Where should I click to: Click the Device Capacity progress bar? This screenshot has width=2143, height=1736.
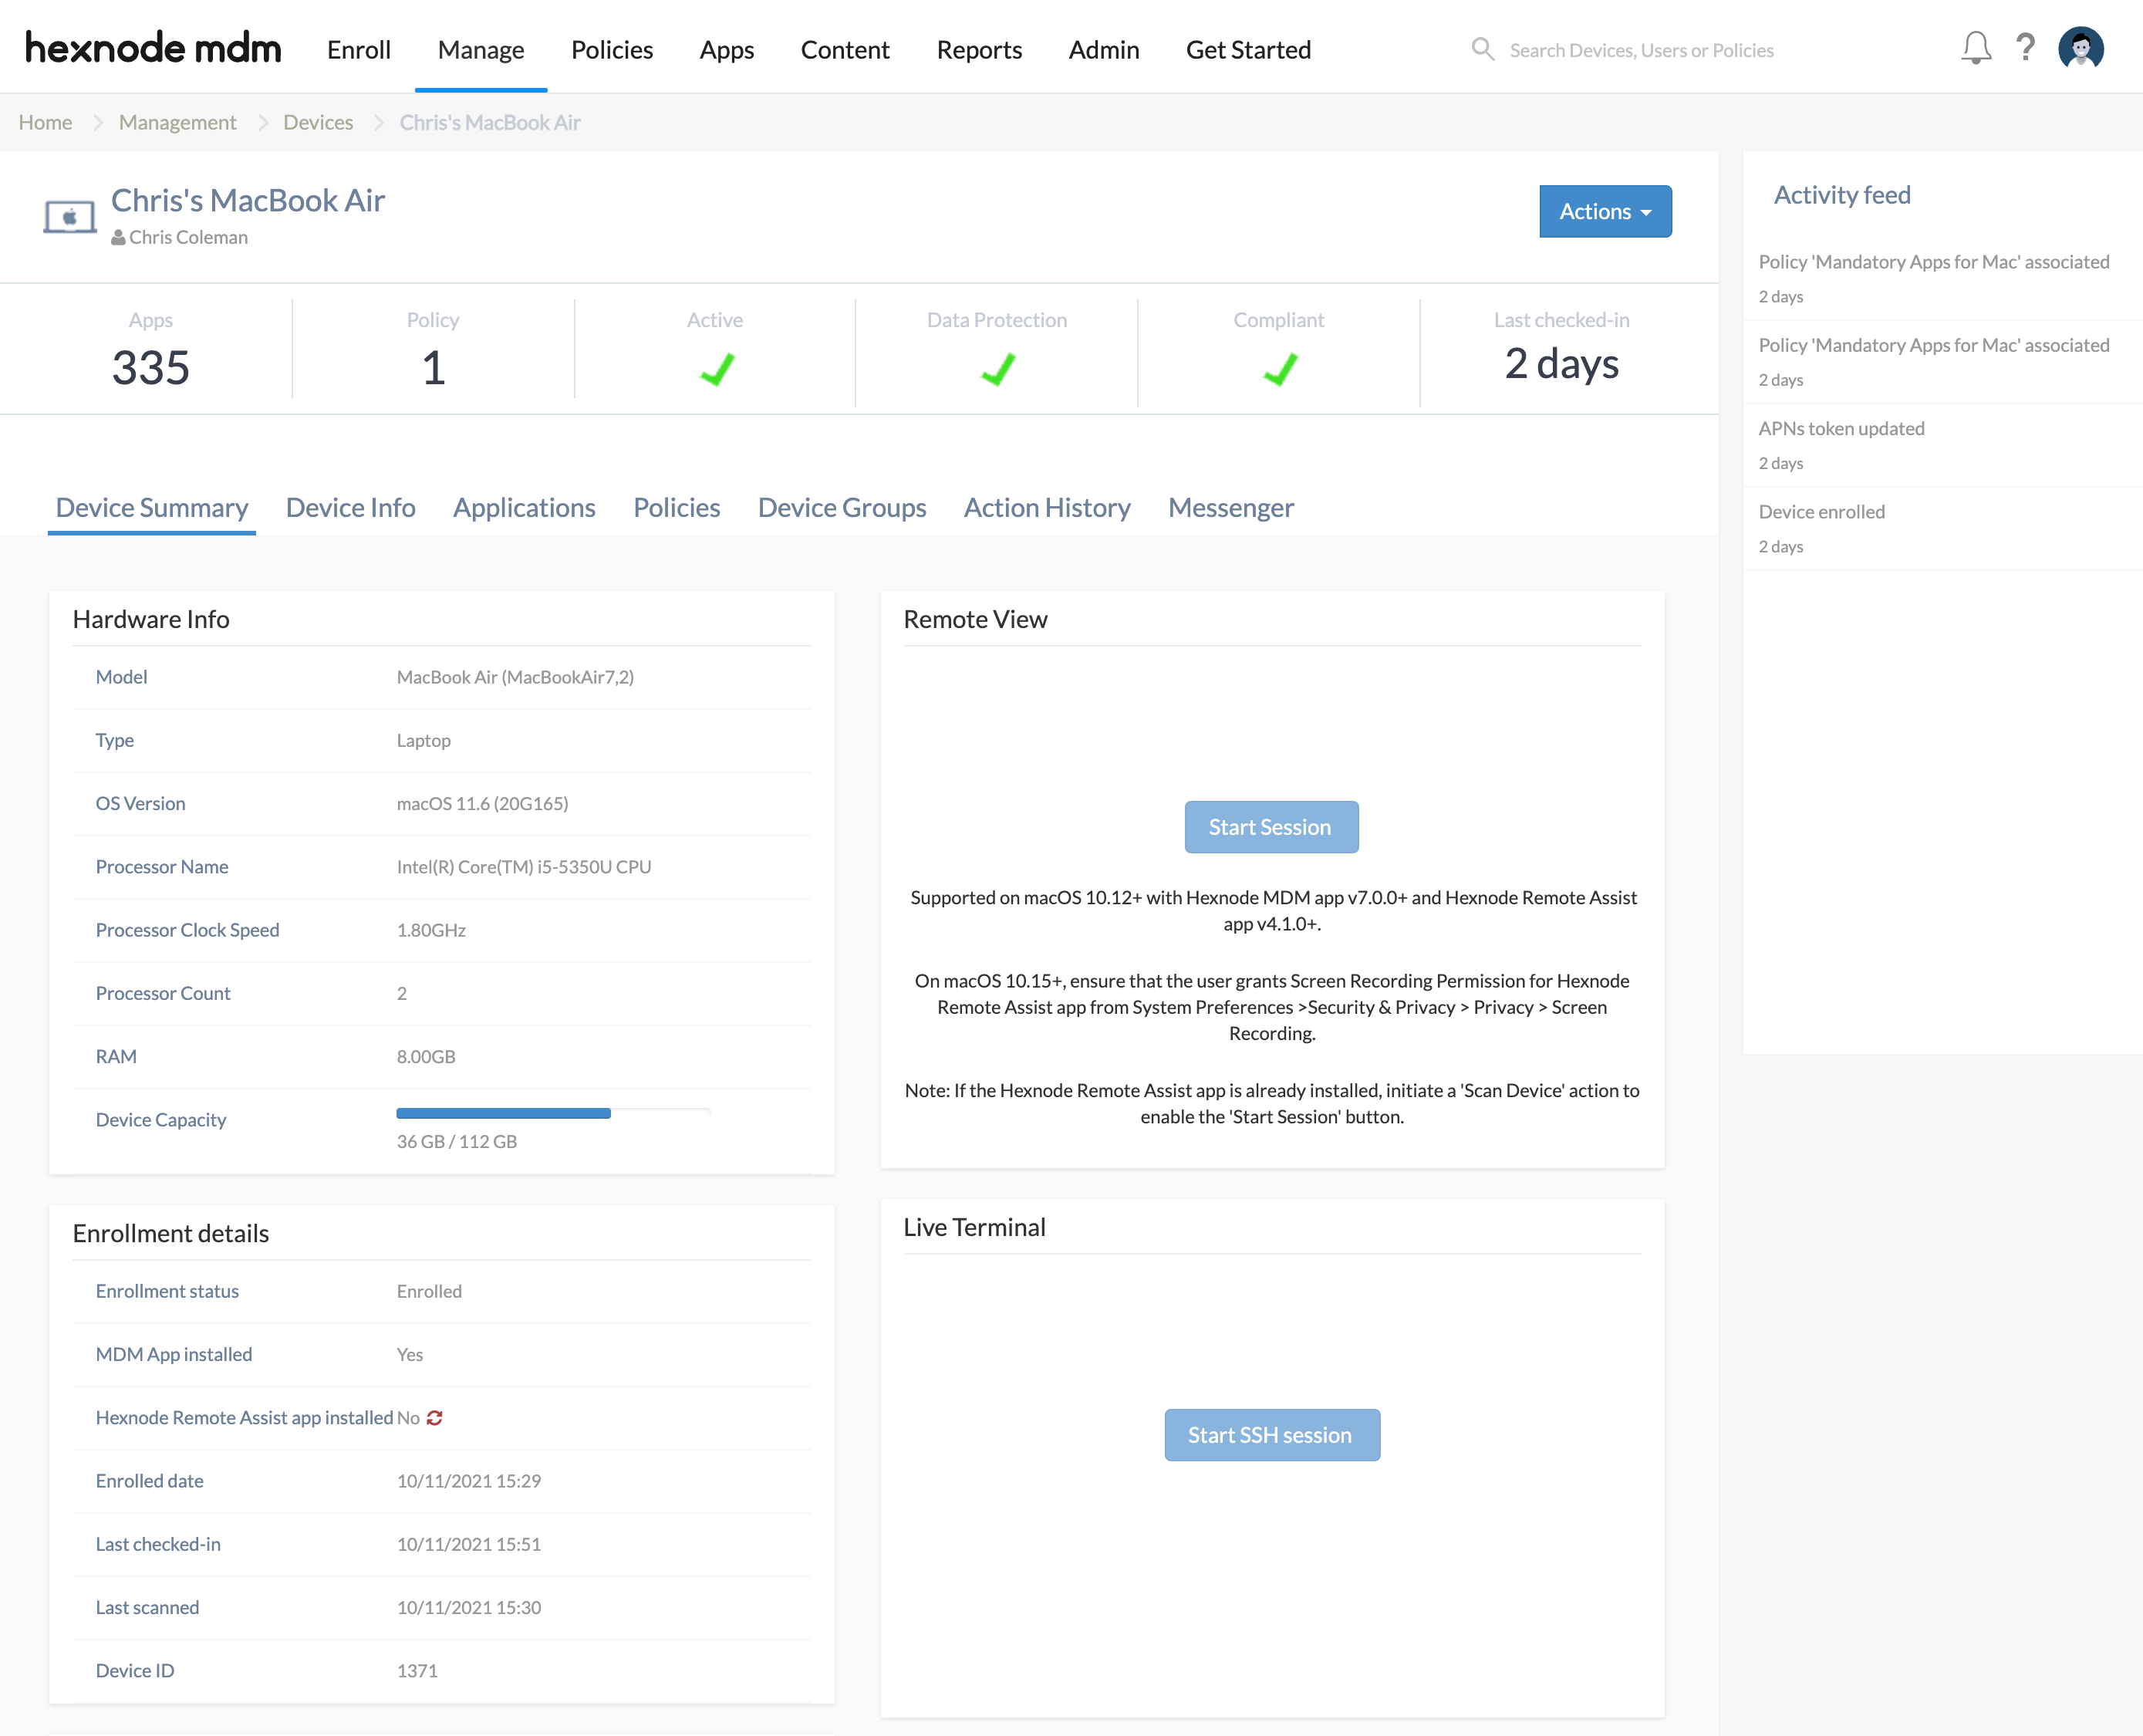pos(553,1113)
